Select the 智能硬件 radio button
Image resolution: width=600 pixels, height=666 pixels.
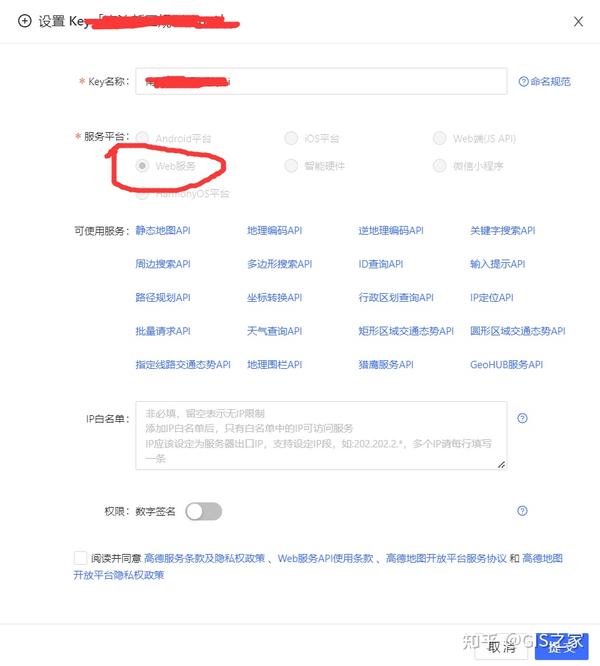pyautogui.click(x=291, y=166)
